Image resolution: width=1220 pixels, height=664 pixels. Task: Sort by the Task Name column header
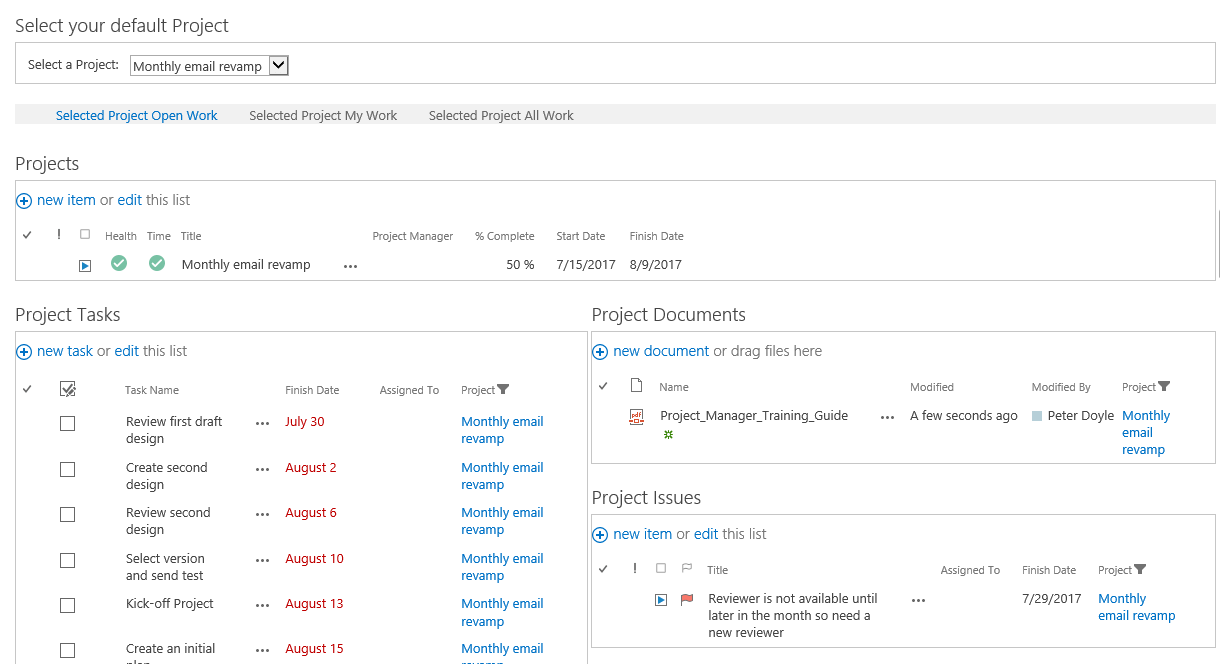click(152, 390)
